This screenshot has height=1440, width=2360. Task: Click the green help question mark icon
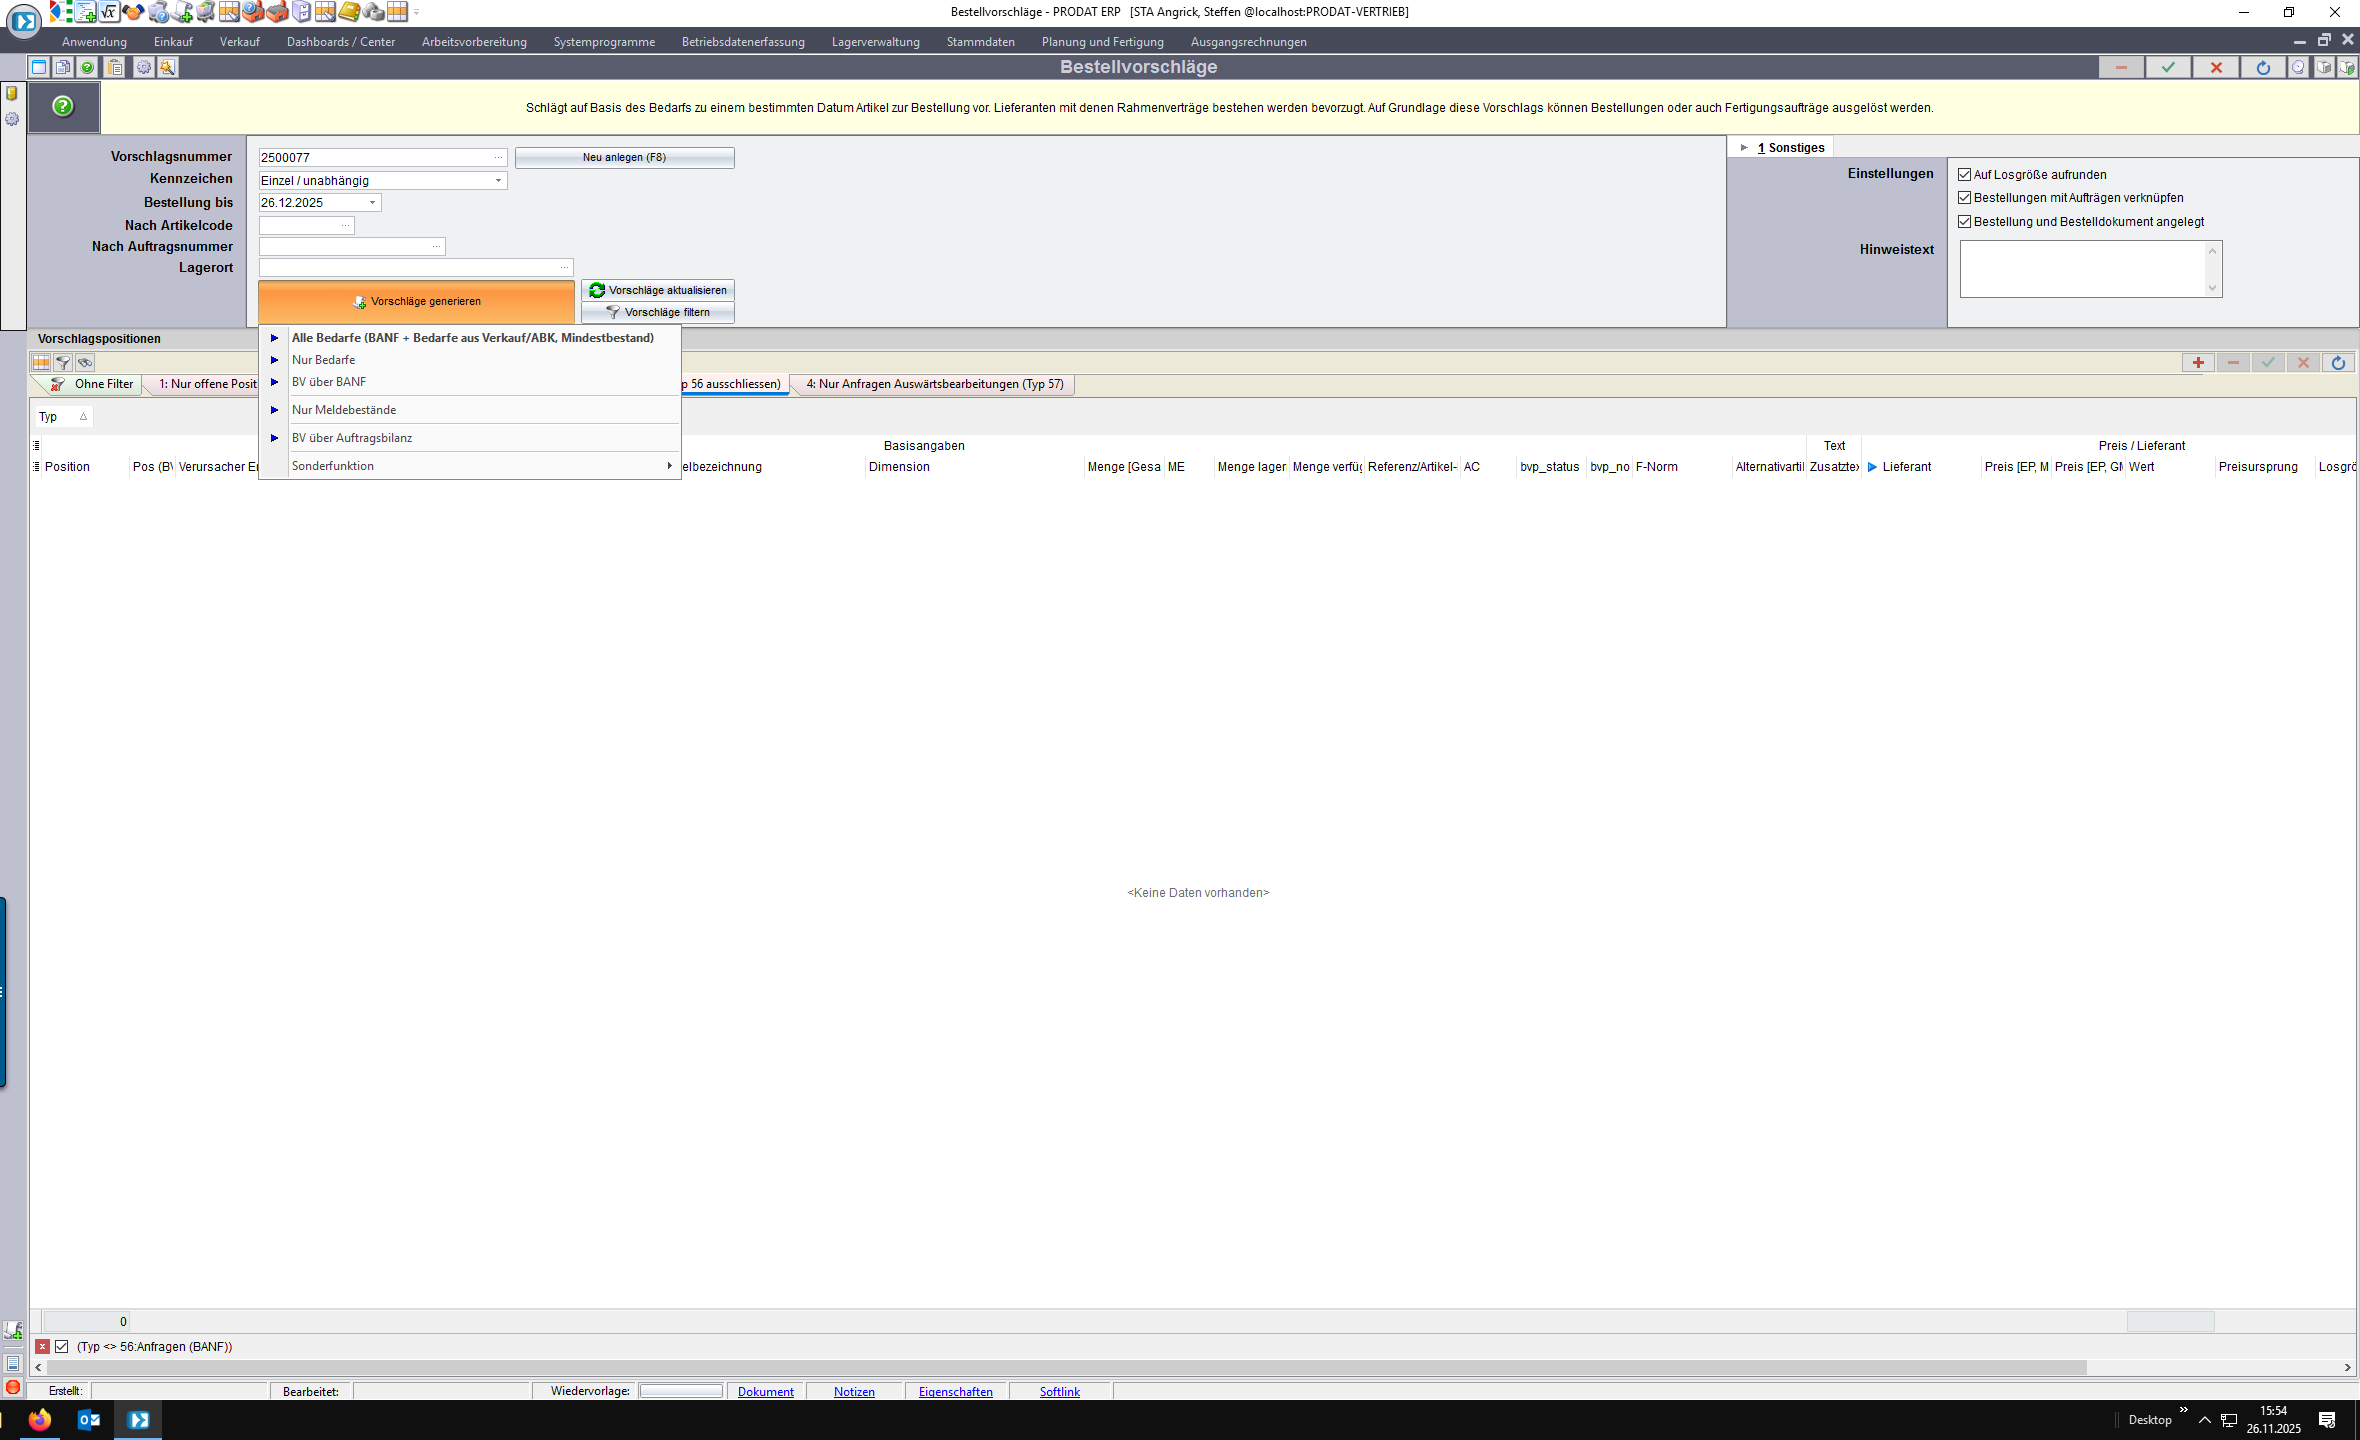63,106
